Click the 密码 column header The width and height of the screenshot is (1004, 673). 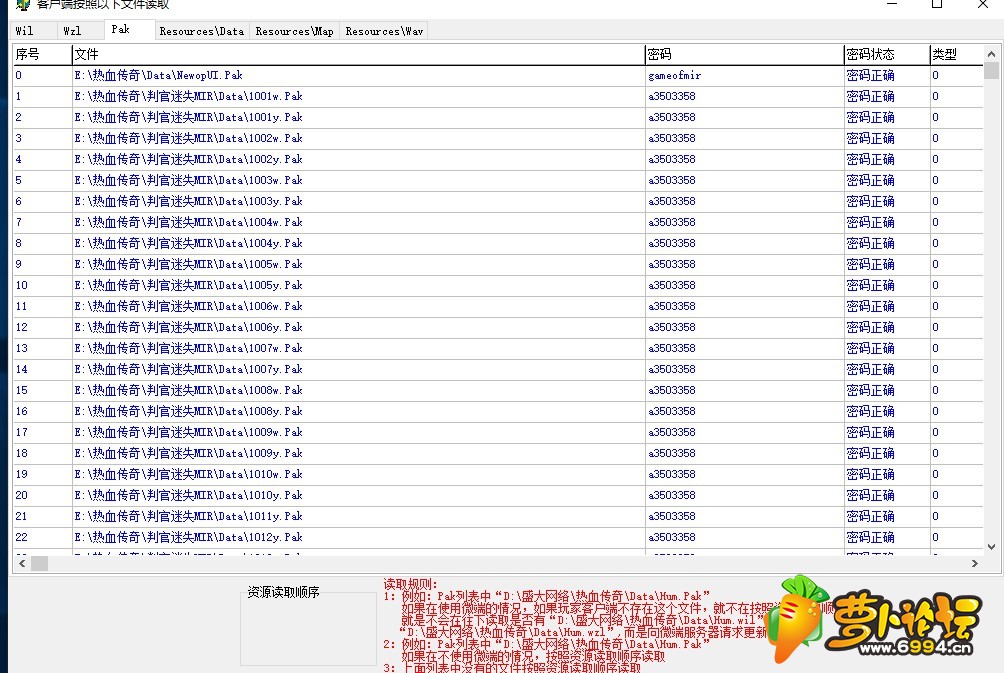[745, 54]
